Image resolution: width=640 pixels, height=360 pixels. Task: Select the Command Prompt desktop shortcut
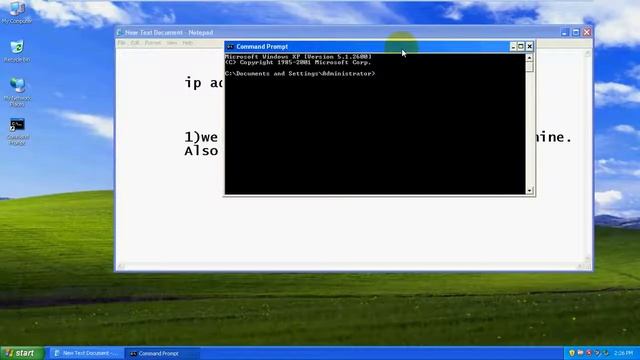tap(17, 131)
